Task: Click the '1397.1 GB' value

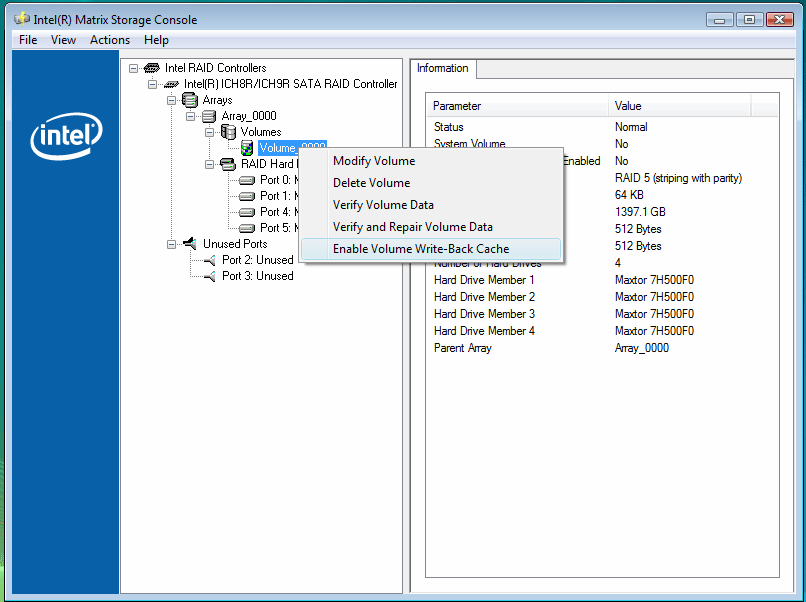Action: (x=640, y=212)
